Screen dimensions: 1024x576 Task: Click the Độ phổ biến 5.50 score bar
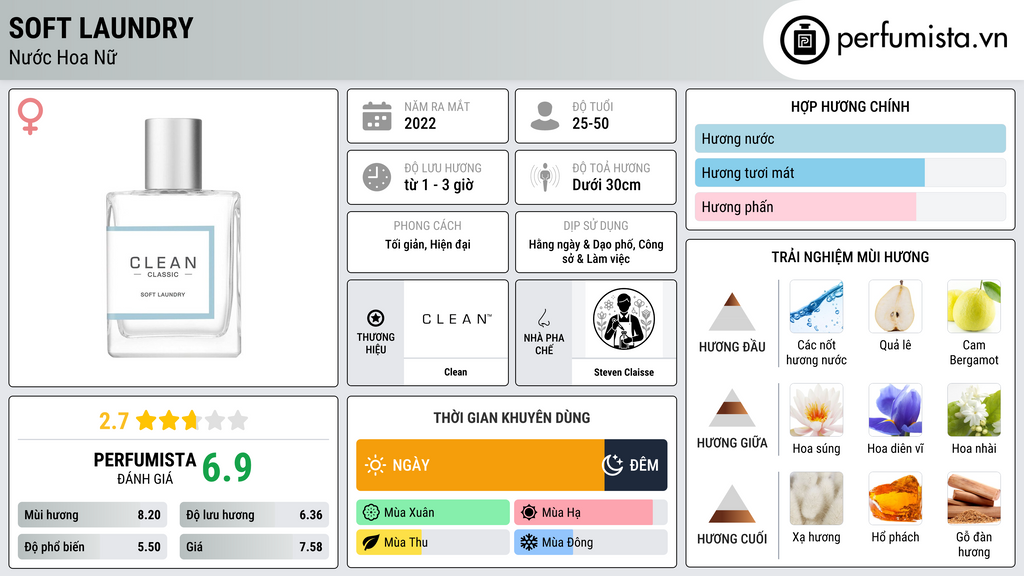(x=92, y=547)
